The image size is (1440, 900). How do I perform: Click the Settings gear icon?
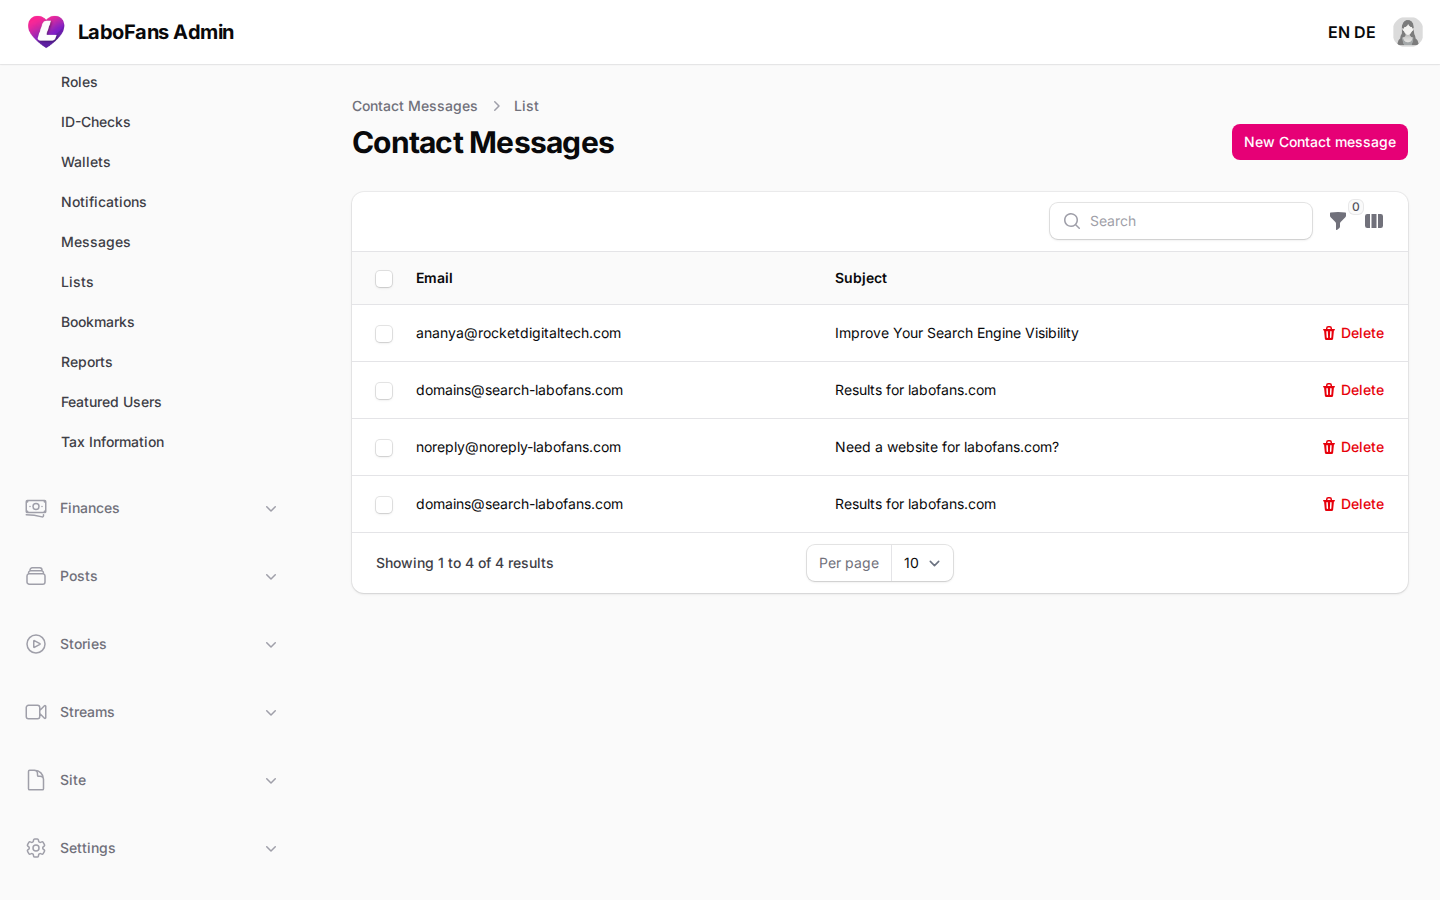36,848
